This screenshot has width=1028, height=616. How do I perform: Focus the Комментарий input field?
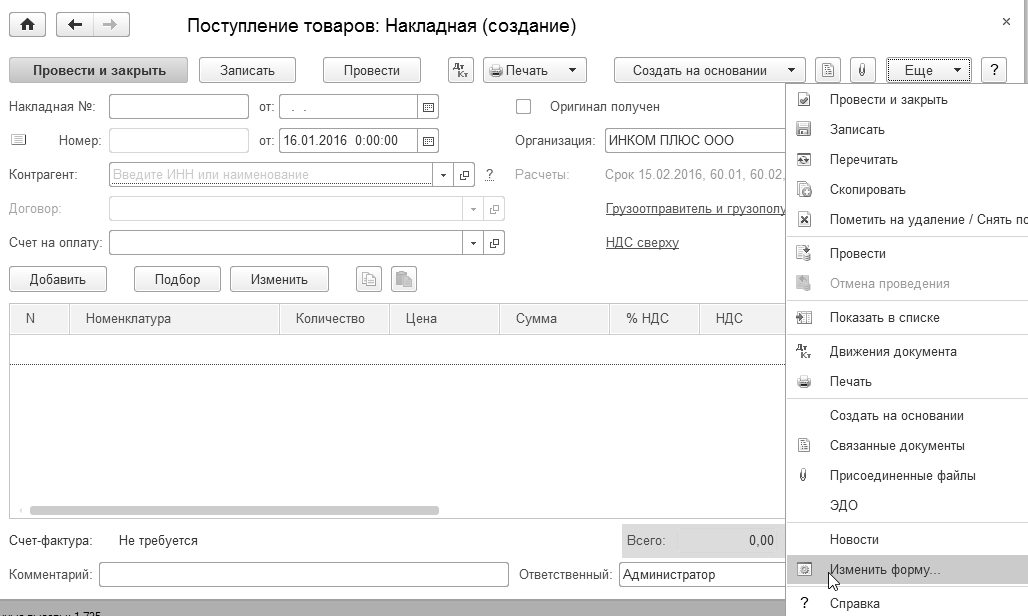click(304, 575)
